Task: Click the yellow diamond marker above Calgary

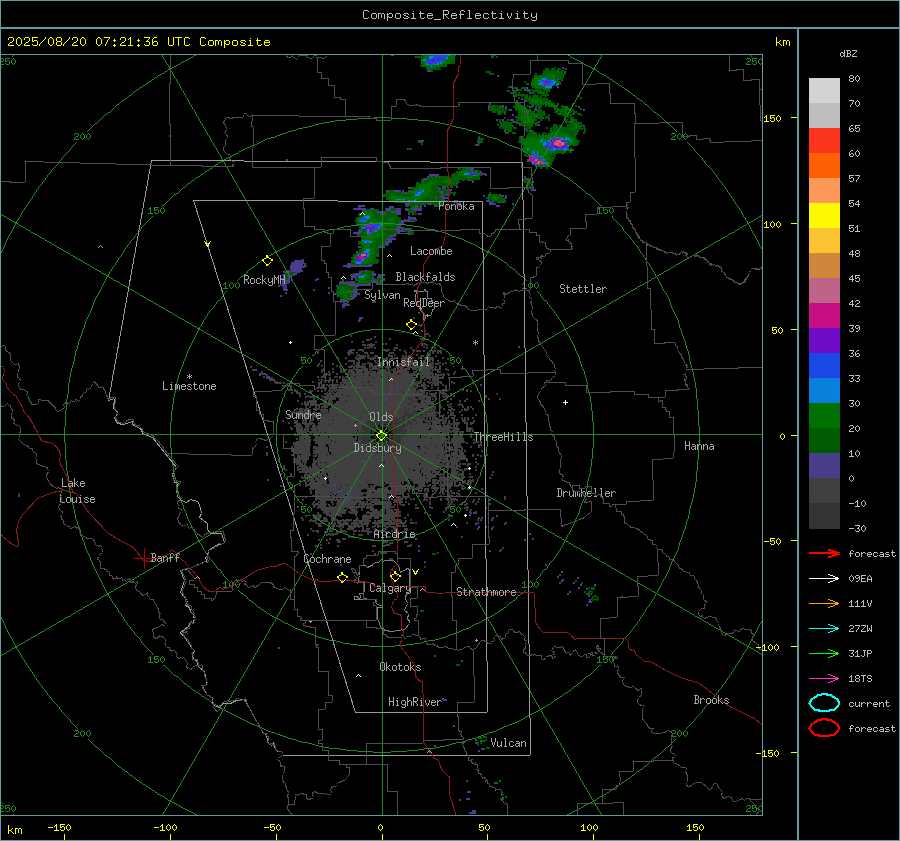Action: coord(395,576)
